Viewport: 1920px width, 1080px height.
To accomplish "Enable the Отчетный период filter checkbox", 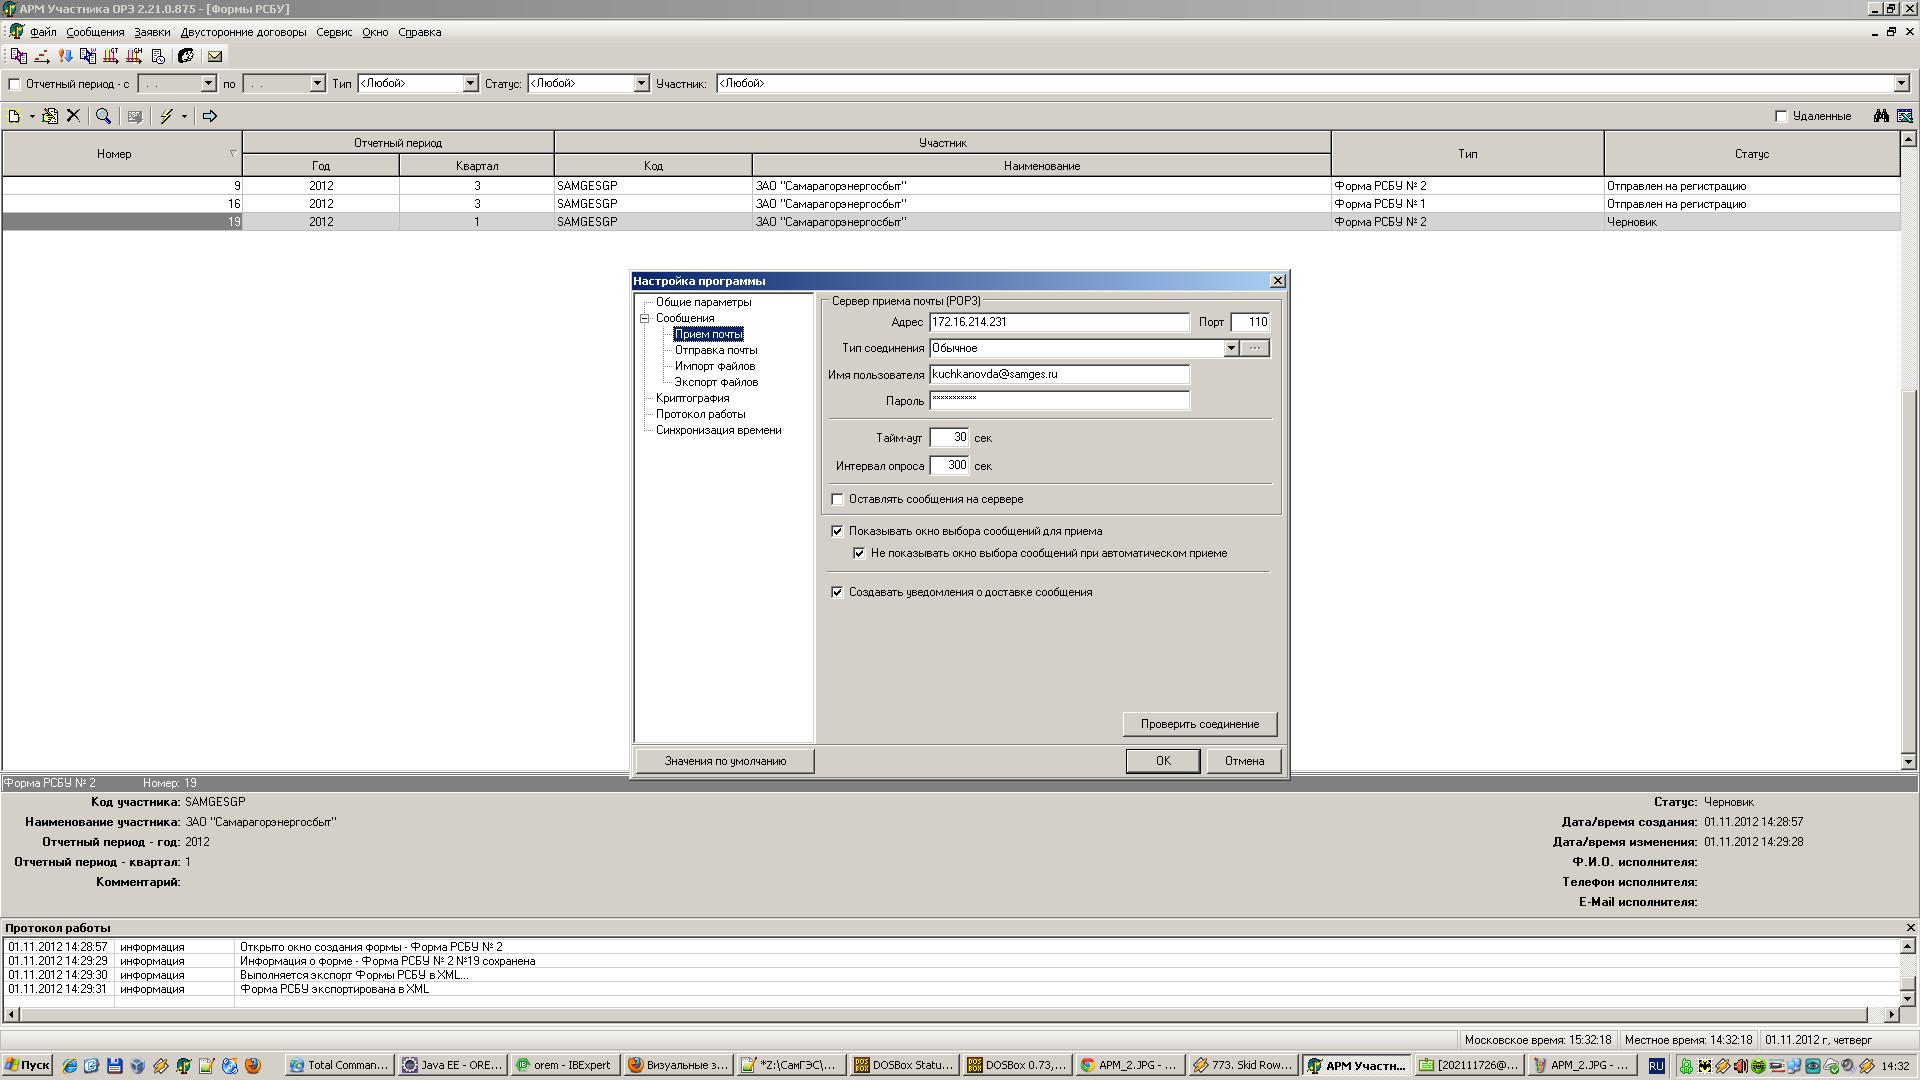I will tap(14, 84).
